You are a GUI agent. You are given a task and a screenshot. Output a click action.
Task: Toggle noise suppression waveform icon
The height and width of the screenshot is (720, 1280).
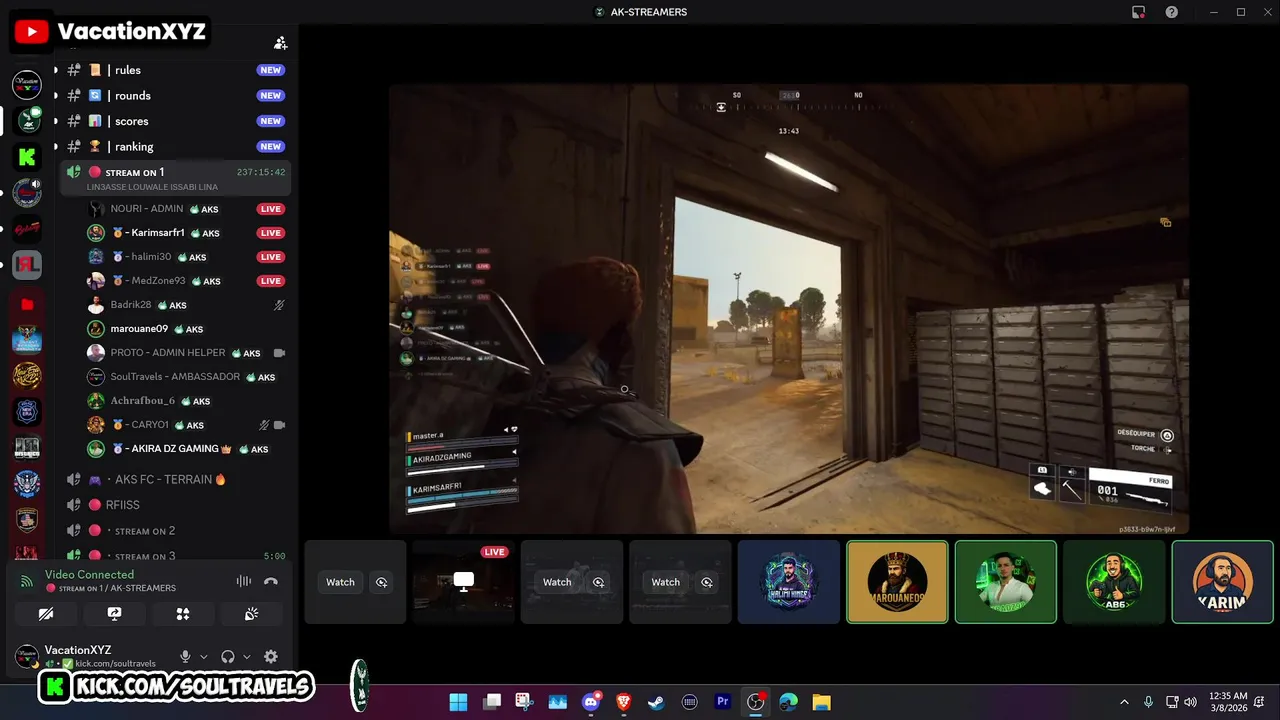click(x=243, y=581)
